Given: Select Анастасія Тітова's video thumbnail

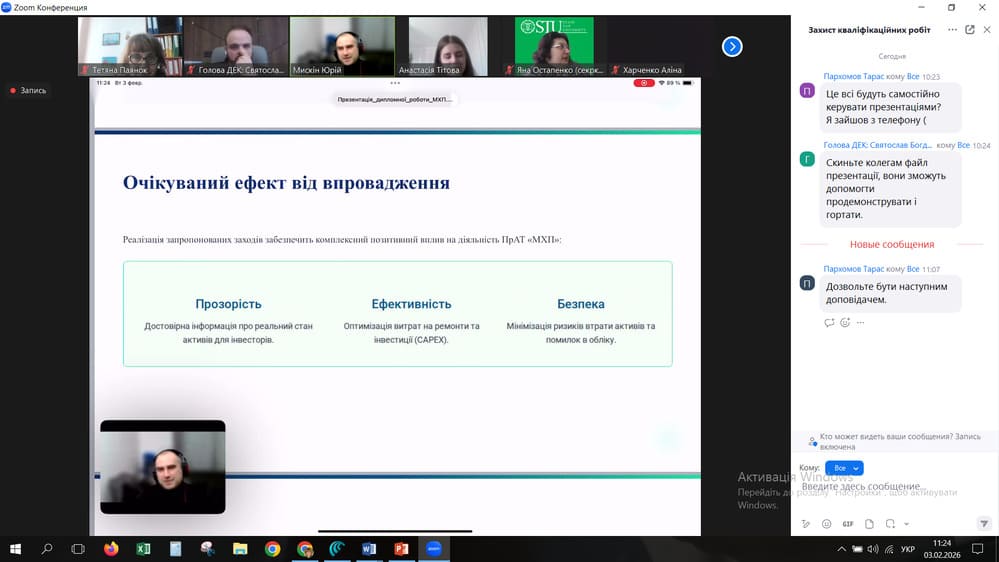Looking at the screenshot, I should pos(442,47).
